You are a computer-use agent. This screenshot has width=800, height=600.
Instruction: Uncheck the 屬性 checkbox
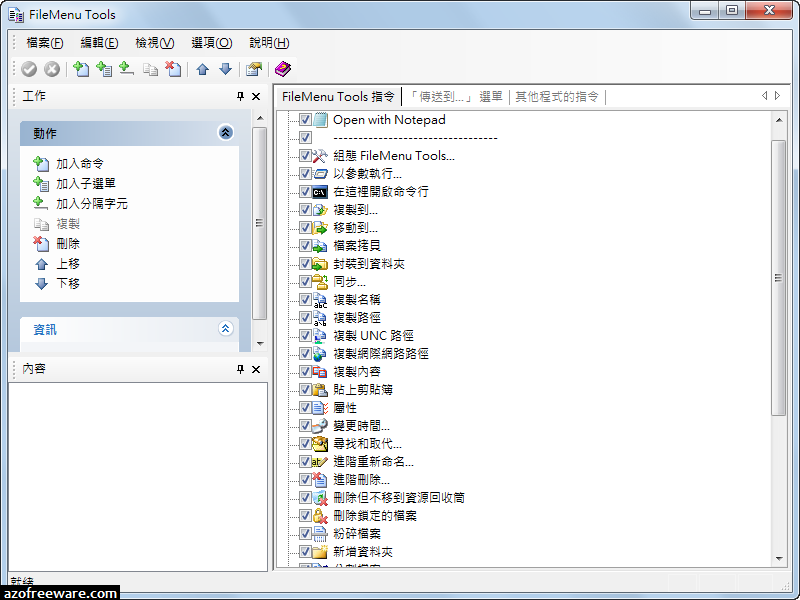click(x=305, y=408)
